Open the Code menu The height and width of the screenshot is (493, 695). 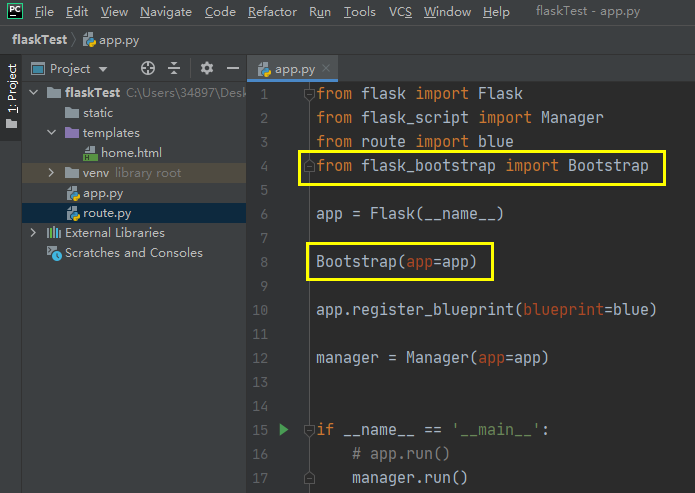220,12
